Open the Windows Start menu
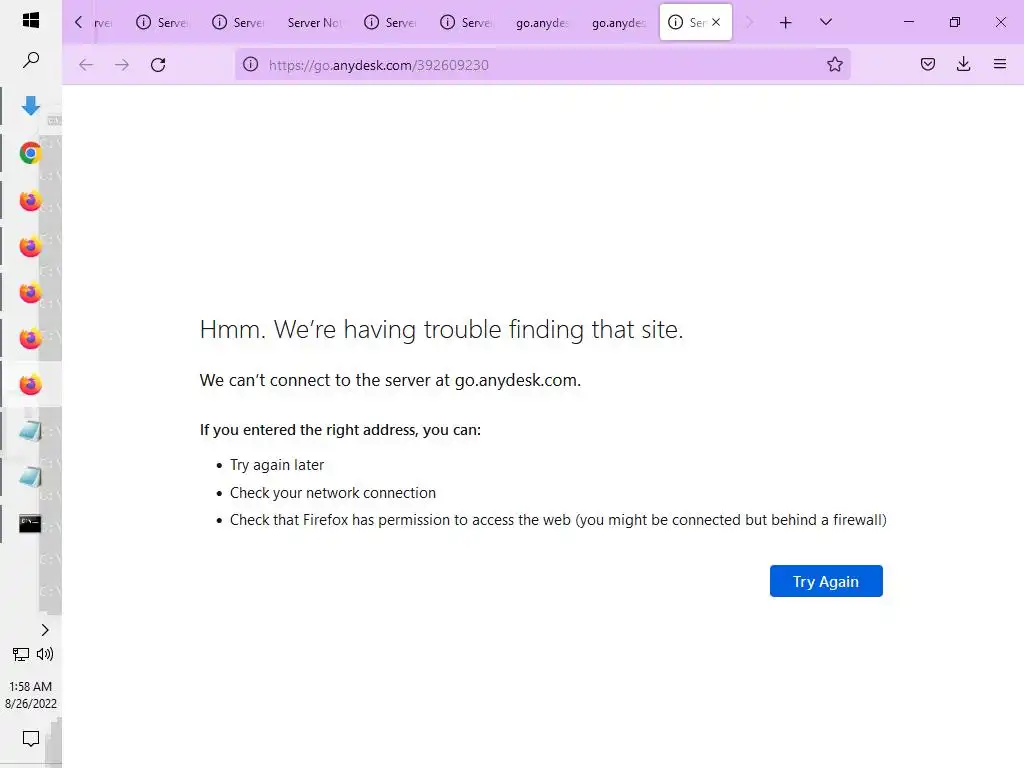 click(31, 20)
